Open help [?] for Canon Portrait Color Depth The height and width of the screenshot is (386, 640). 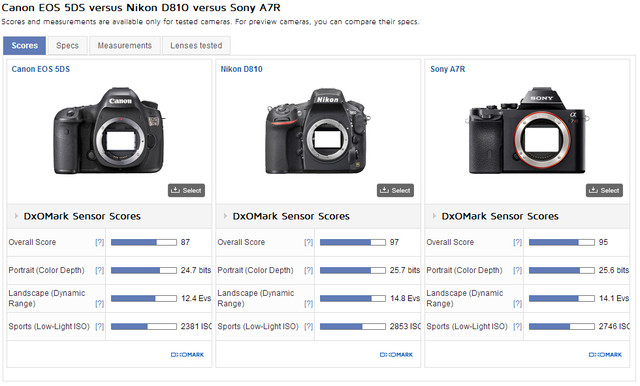tap(100, 270)
